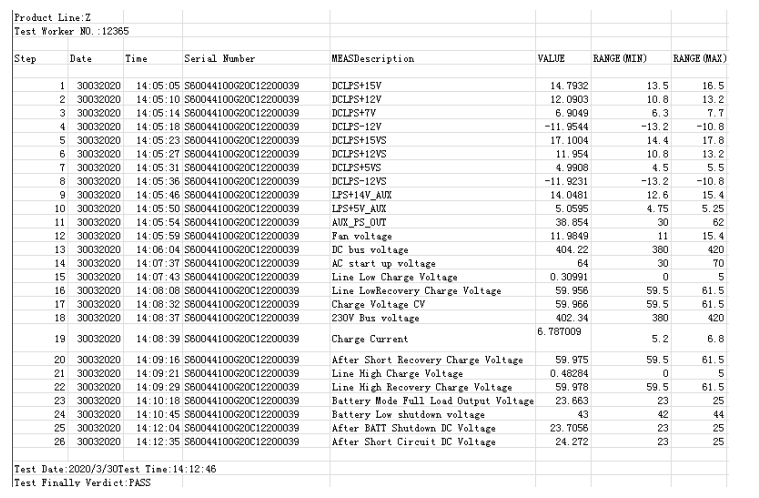Click the "Test Date:2020/3/30" cell
Image resolution: width=759 pixels, height=498 pixels.
pyautogui.click(x=54, y=467)
